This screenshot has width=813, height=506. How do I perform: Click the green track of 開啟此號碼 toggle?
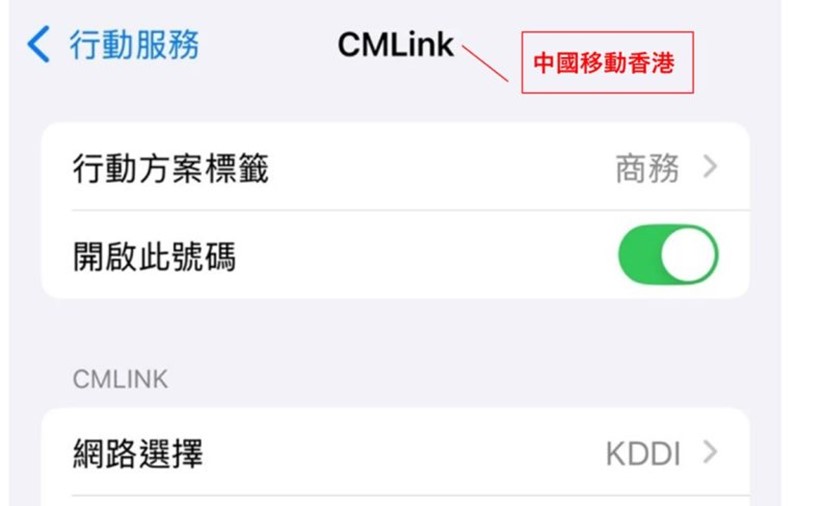[639, 255]
